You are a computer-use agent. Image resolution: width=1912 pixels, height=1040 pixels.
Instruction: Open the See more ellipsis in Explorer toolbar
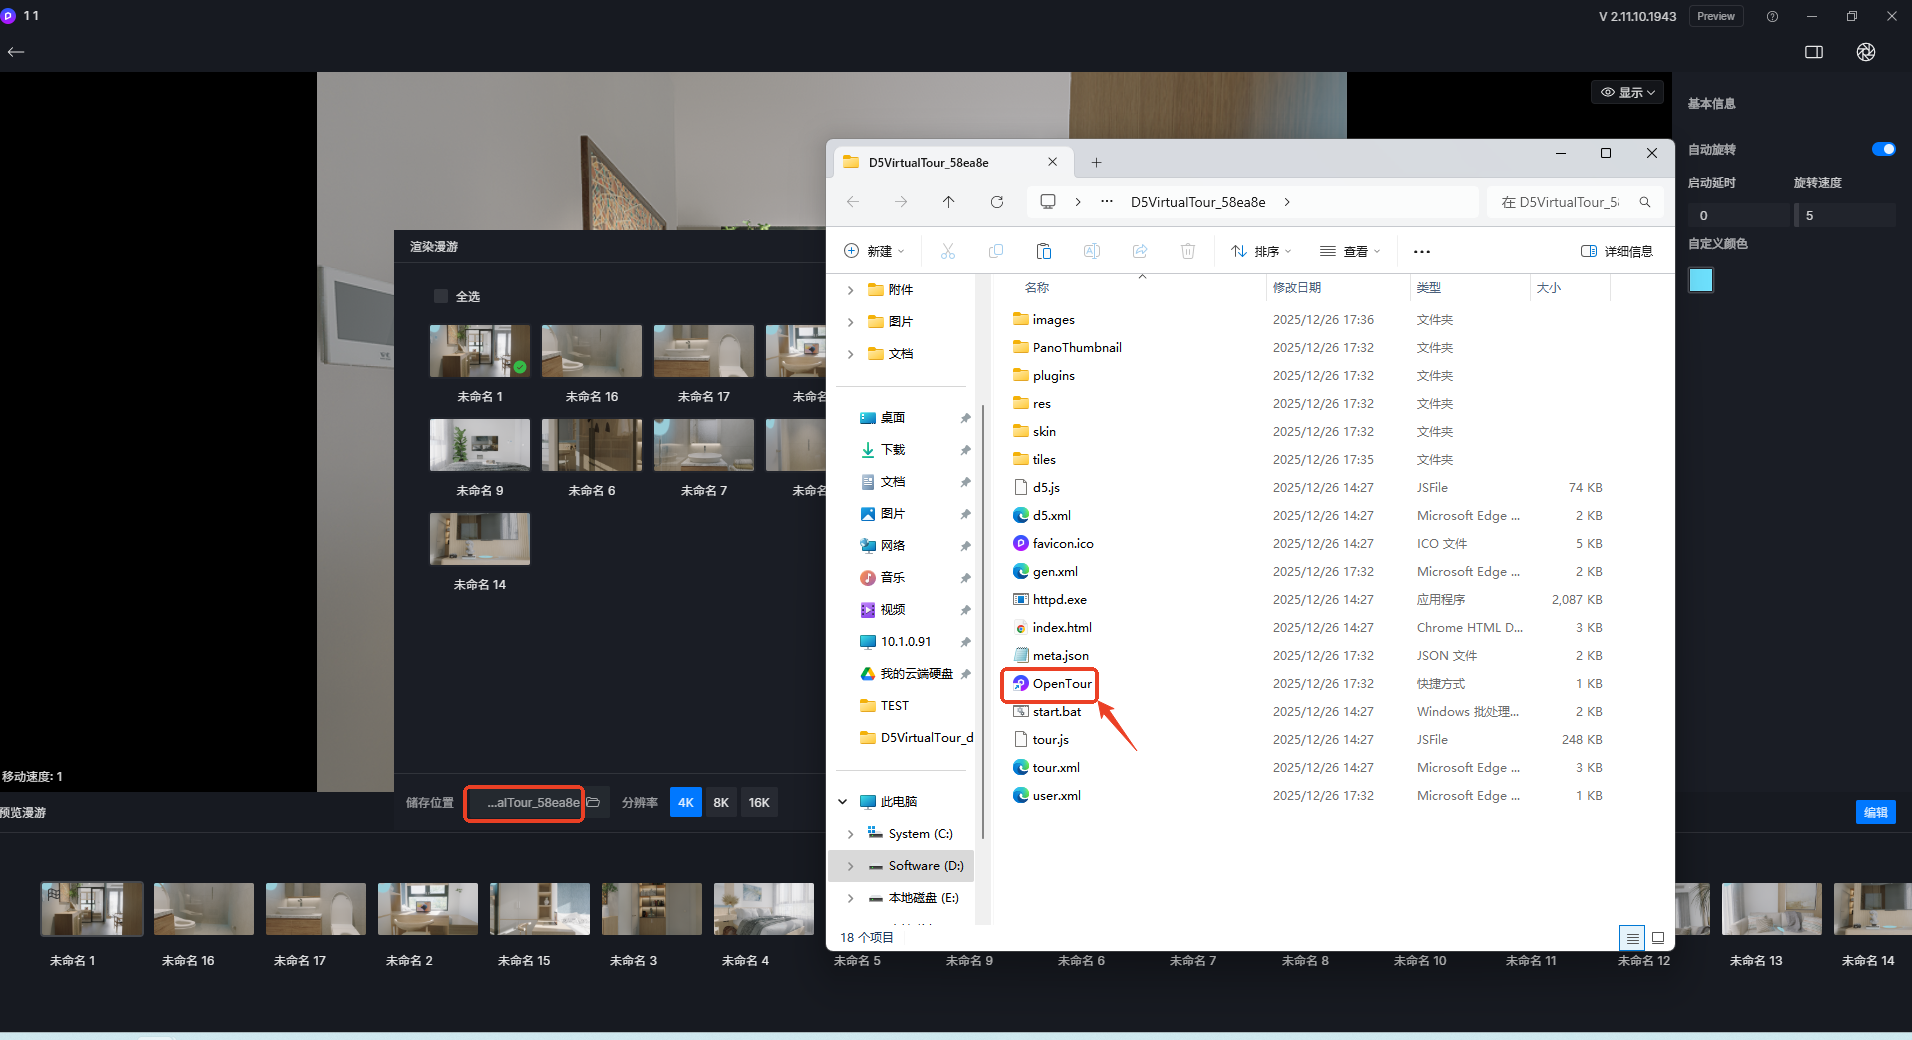(x=1422, y=252)
